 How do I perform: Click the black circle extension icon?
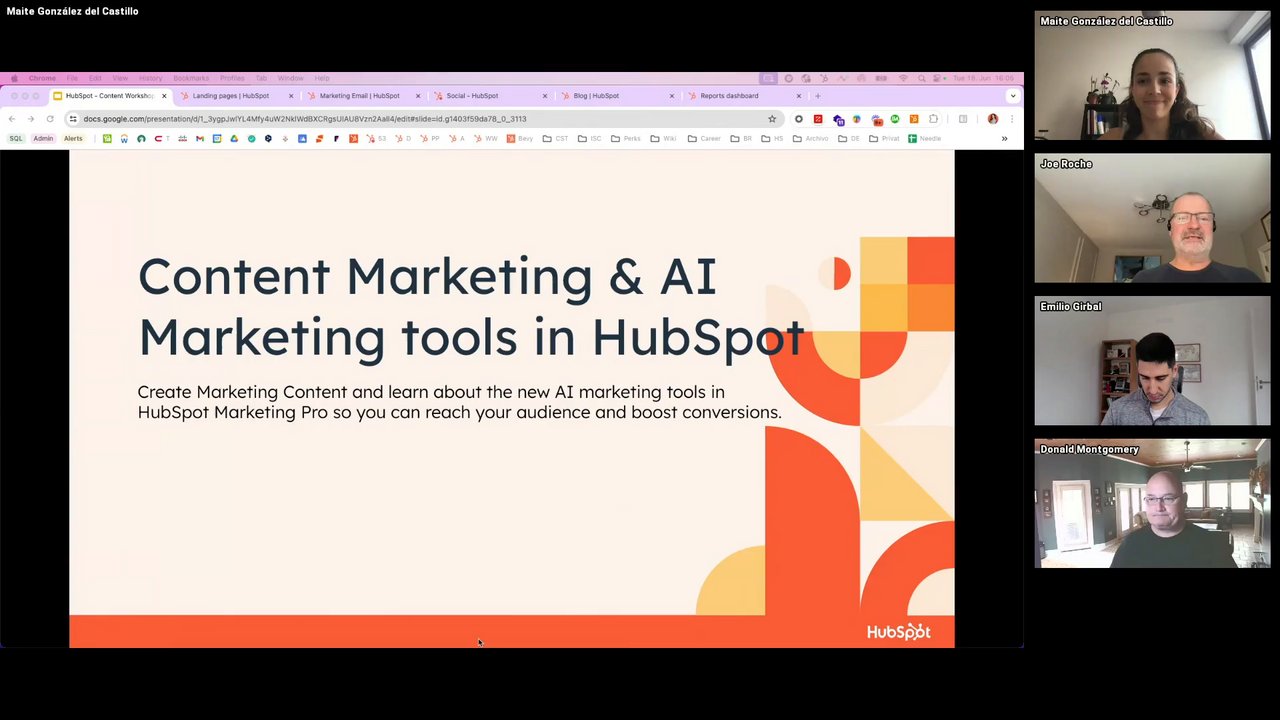click(798, 119)
